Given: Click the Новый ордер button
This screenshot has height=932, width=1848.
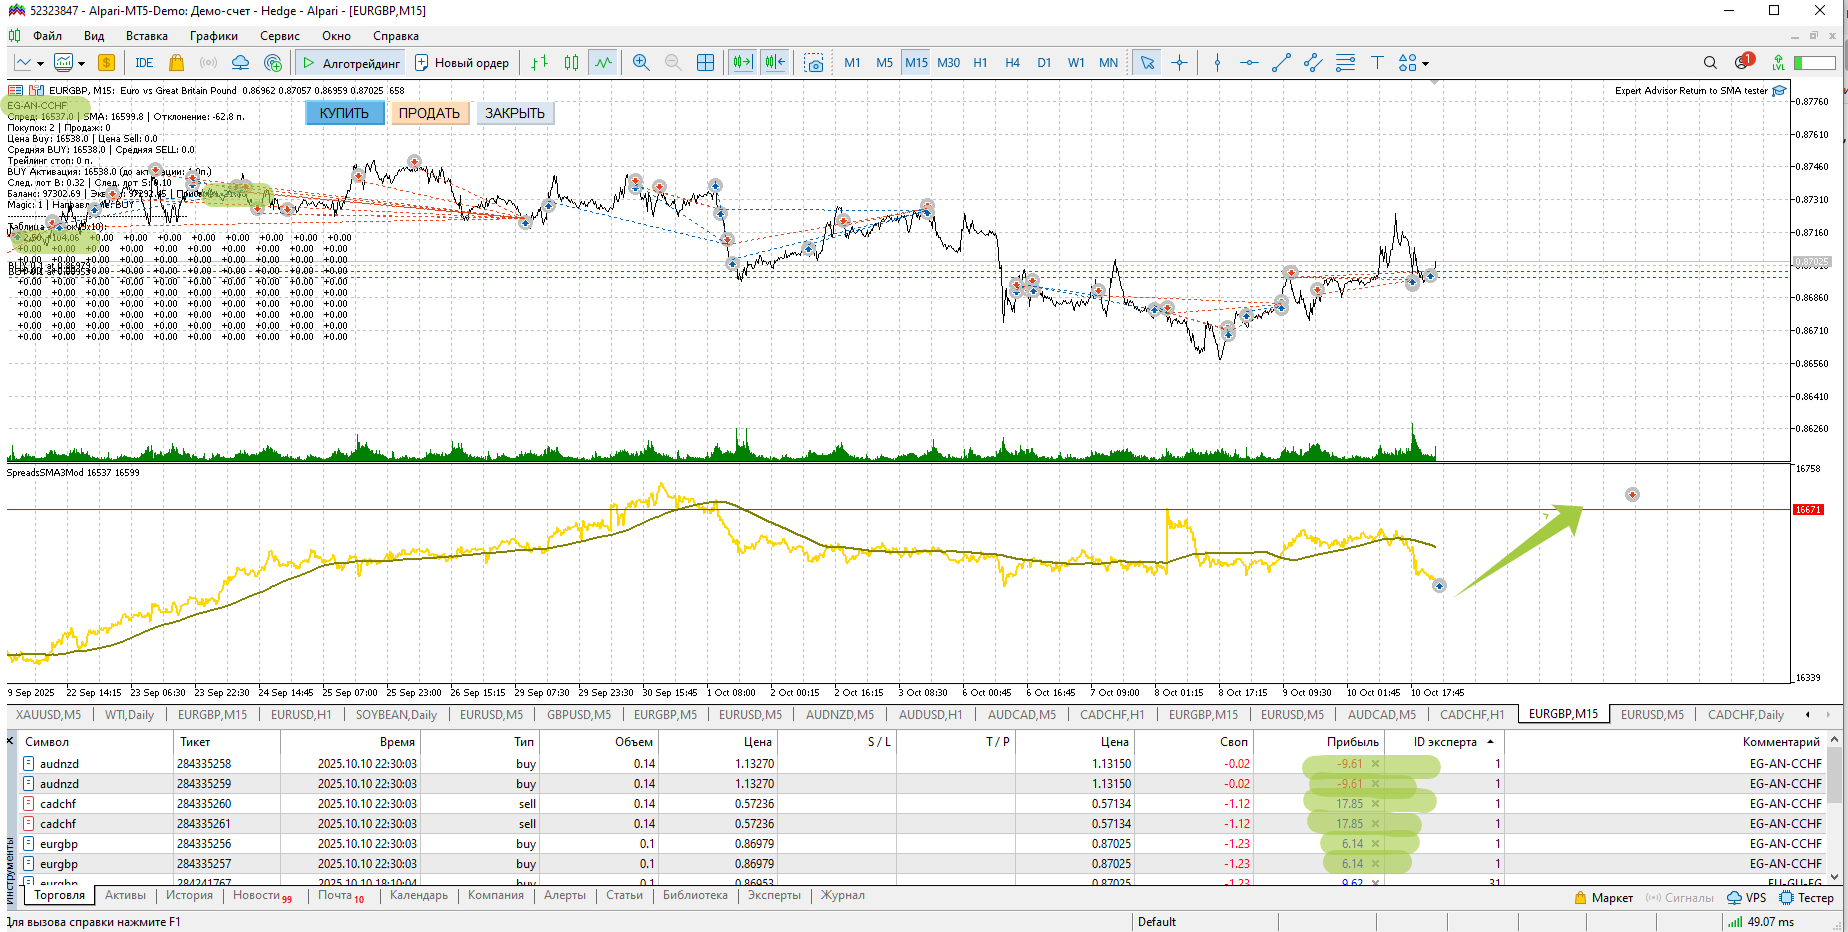Looking at the screenshot, I should [x=462, y=63].
